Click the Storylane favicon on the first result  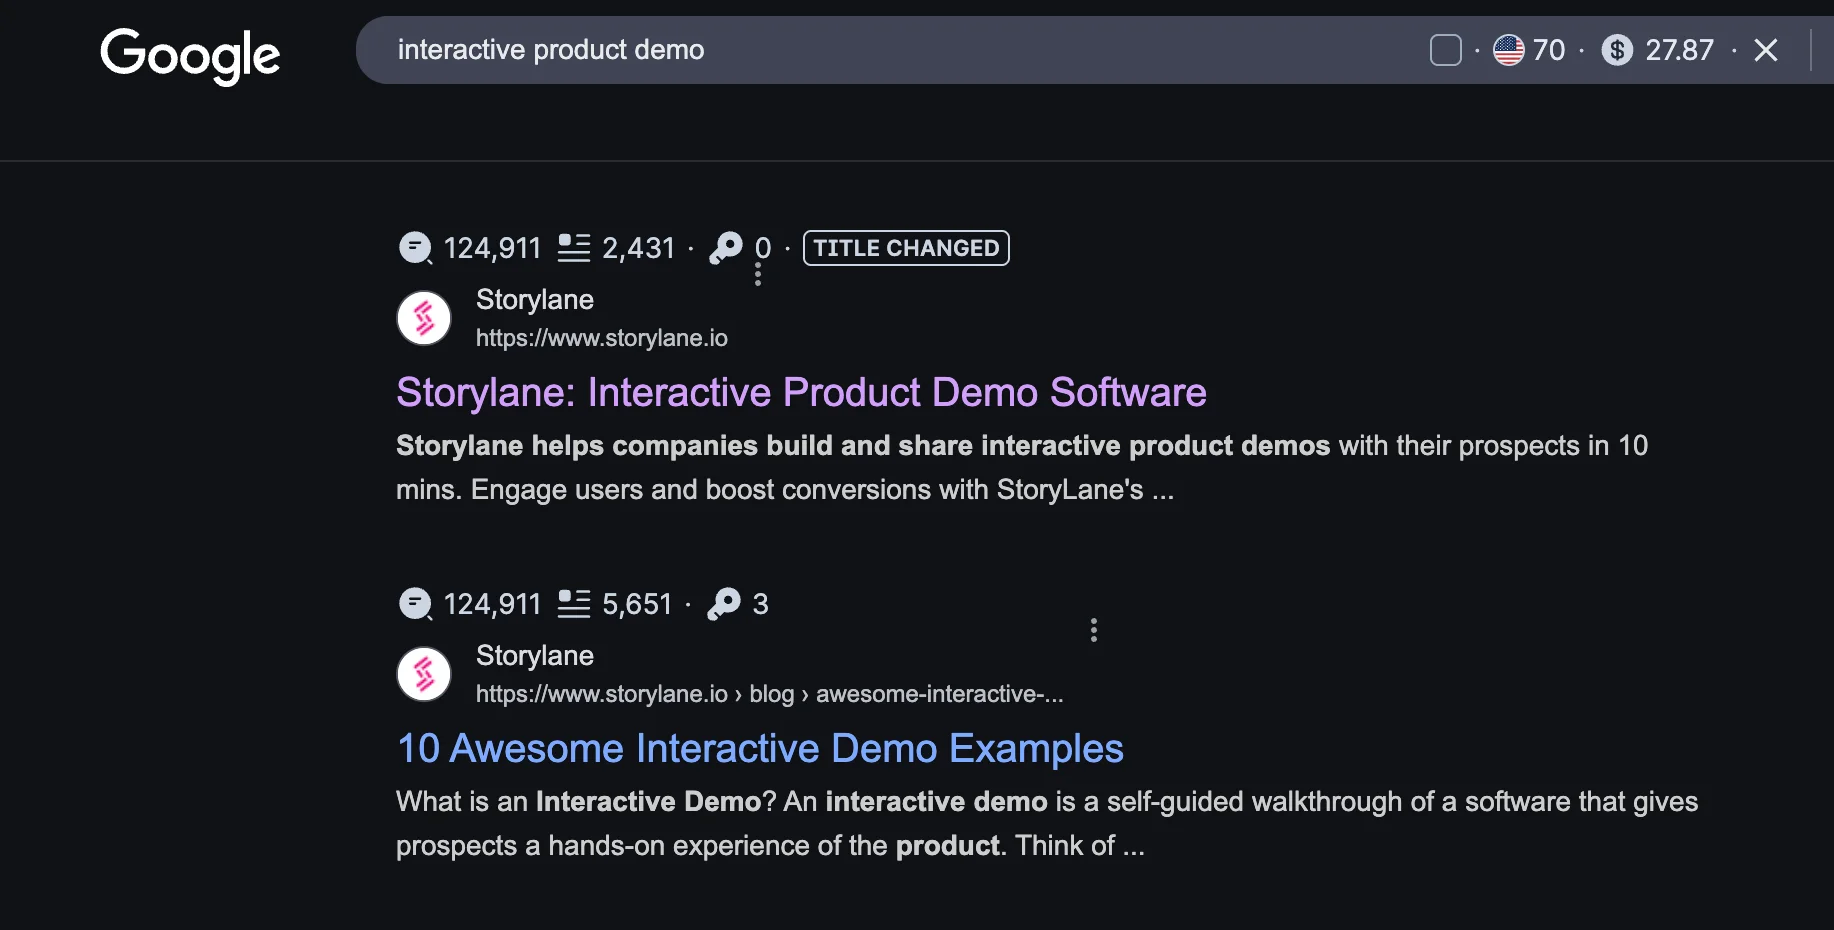(x=423, y=317)
